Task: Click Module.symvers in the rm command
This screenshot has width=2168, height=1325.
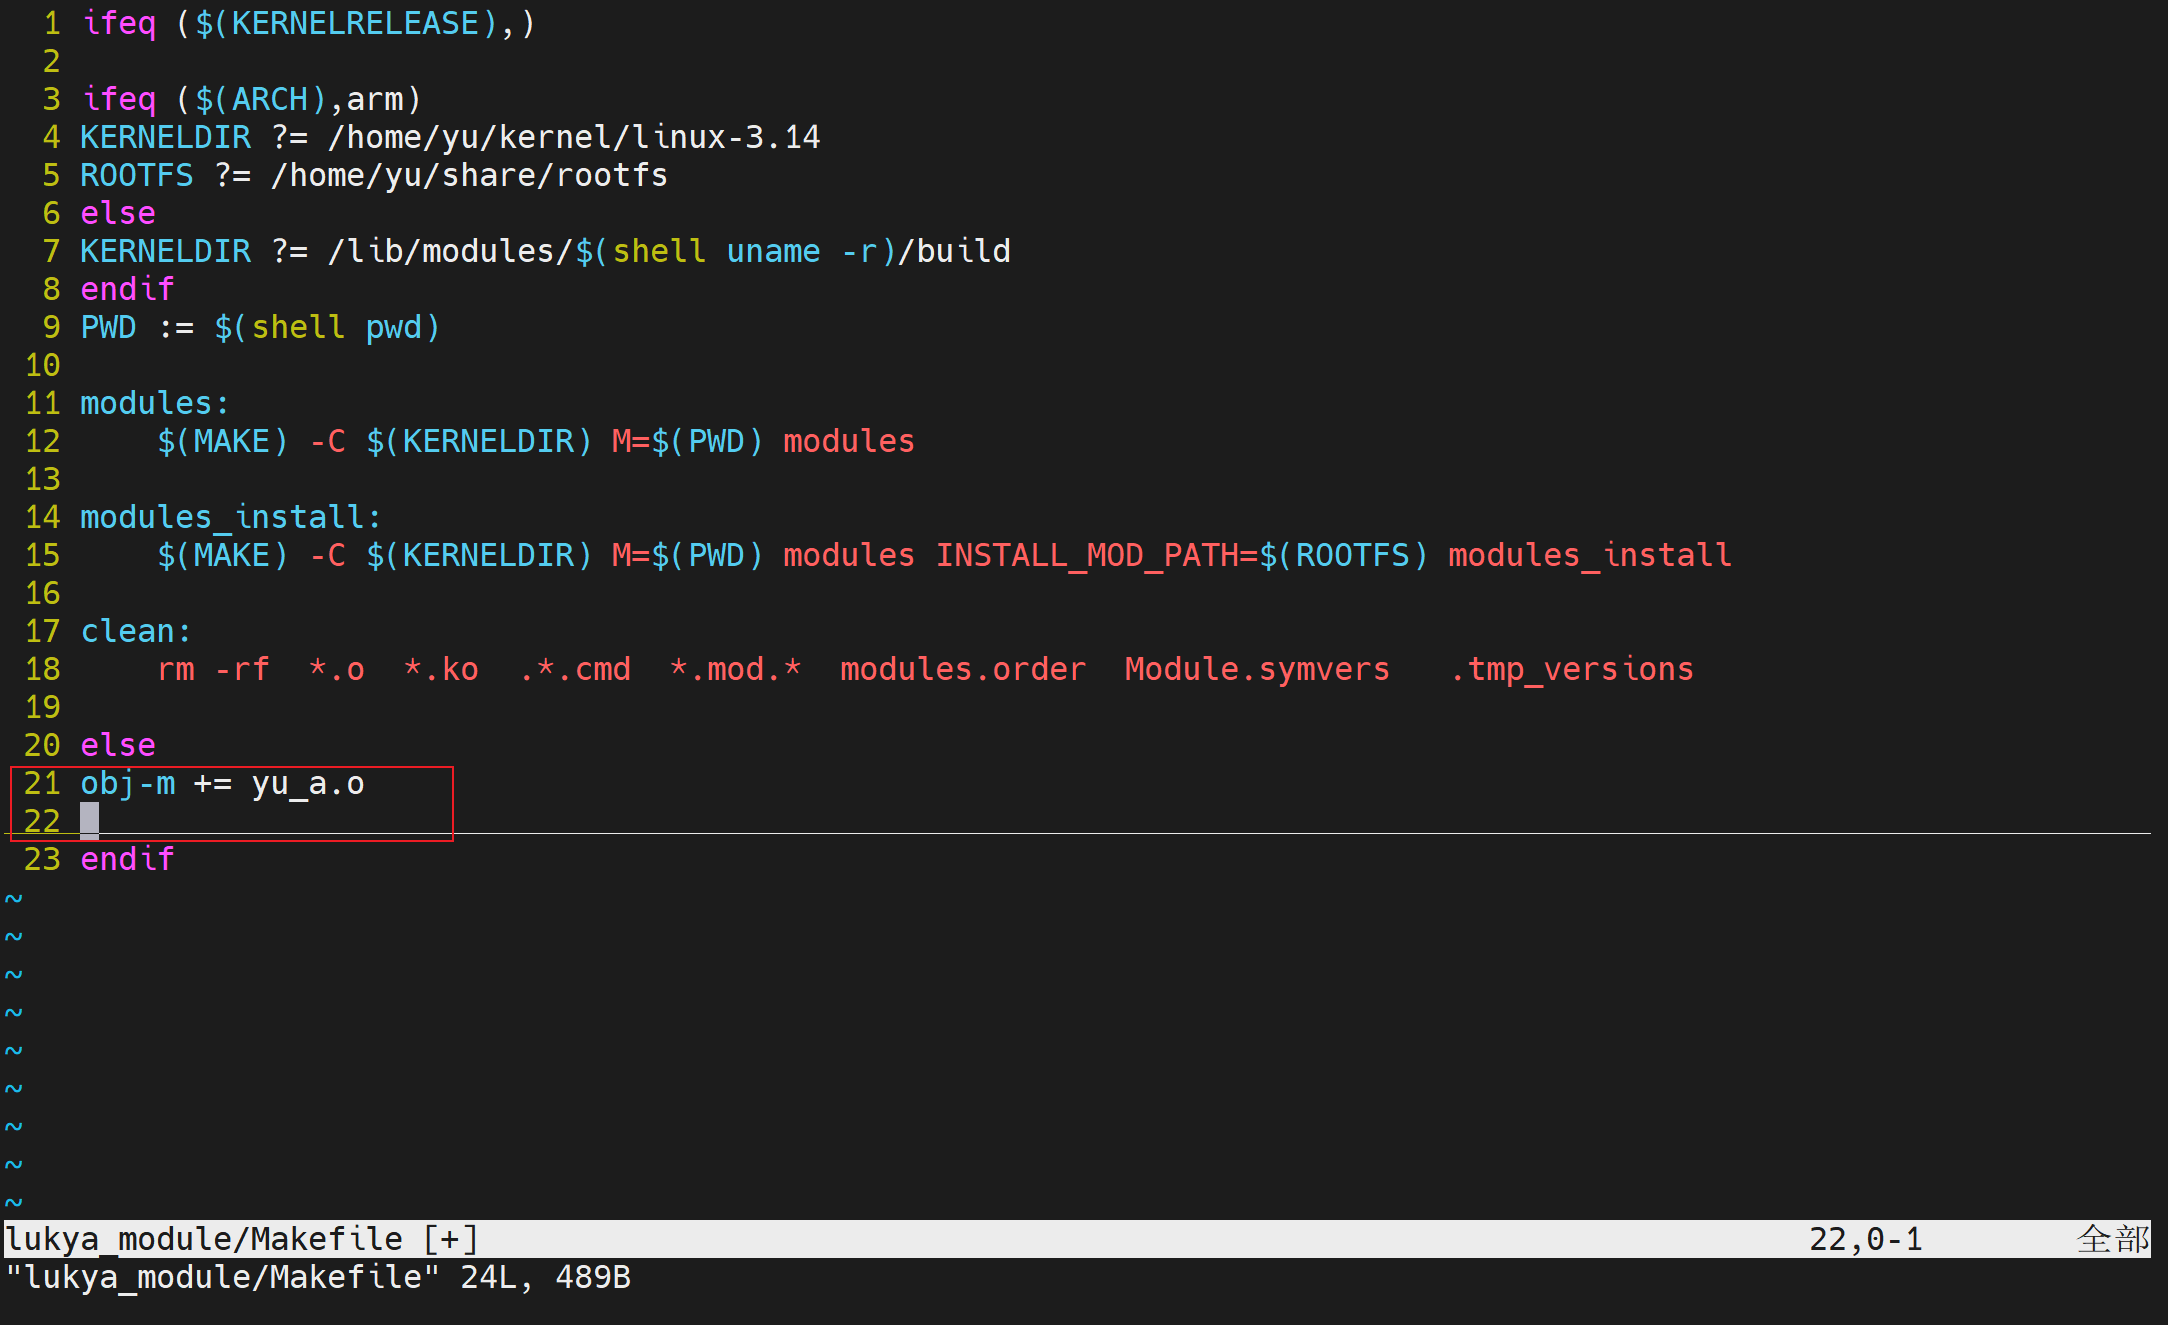Action: point(1256,669)
